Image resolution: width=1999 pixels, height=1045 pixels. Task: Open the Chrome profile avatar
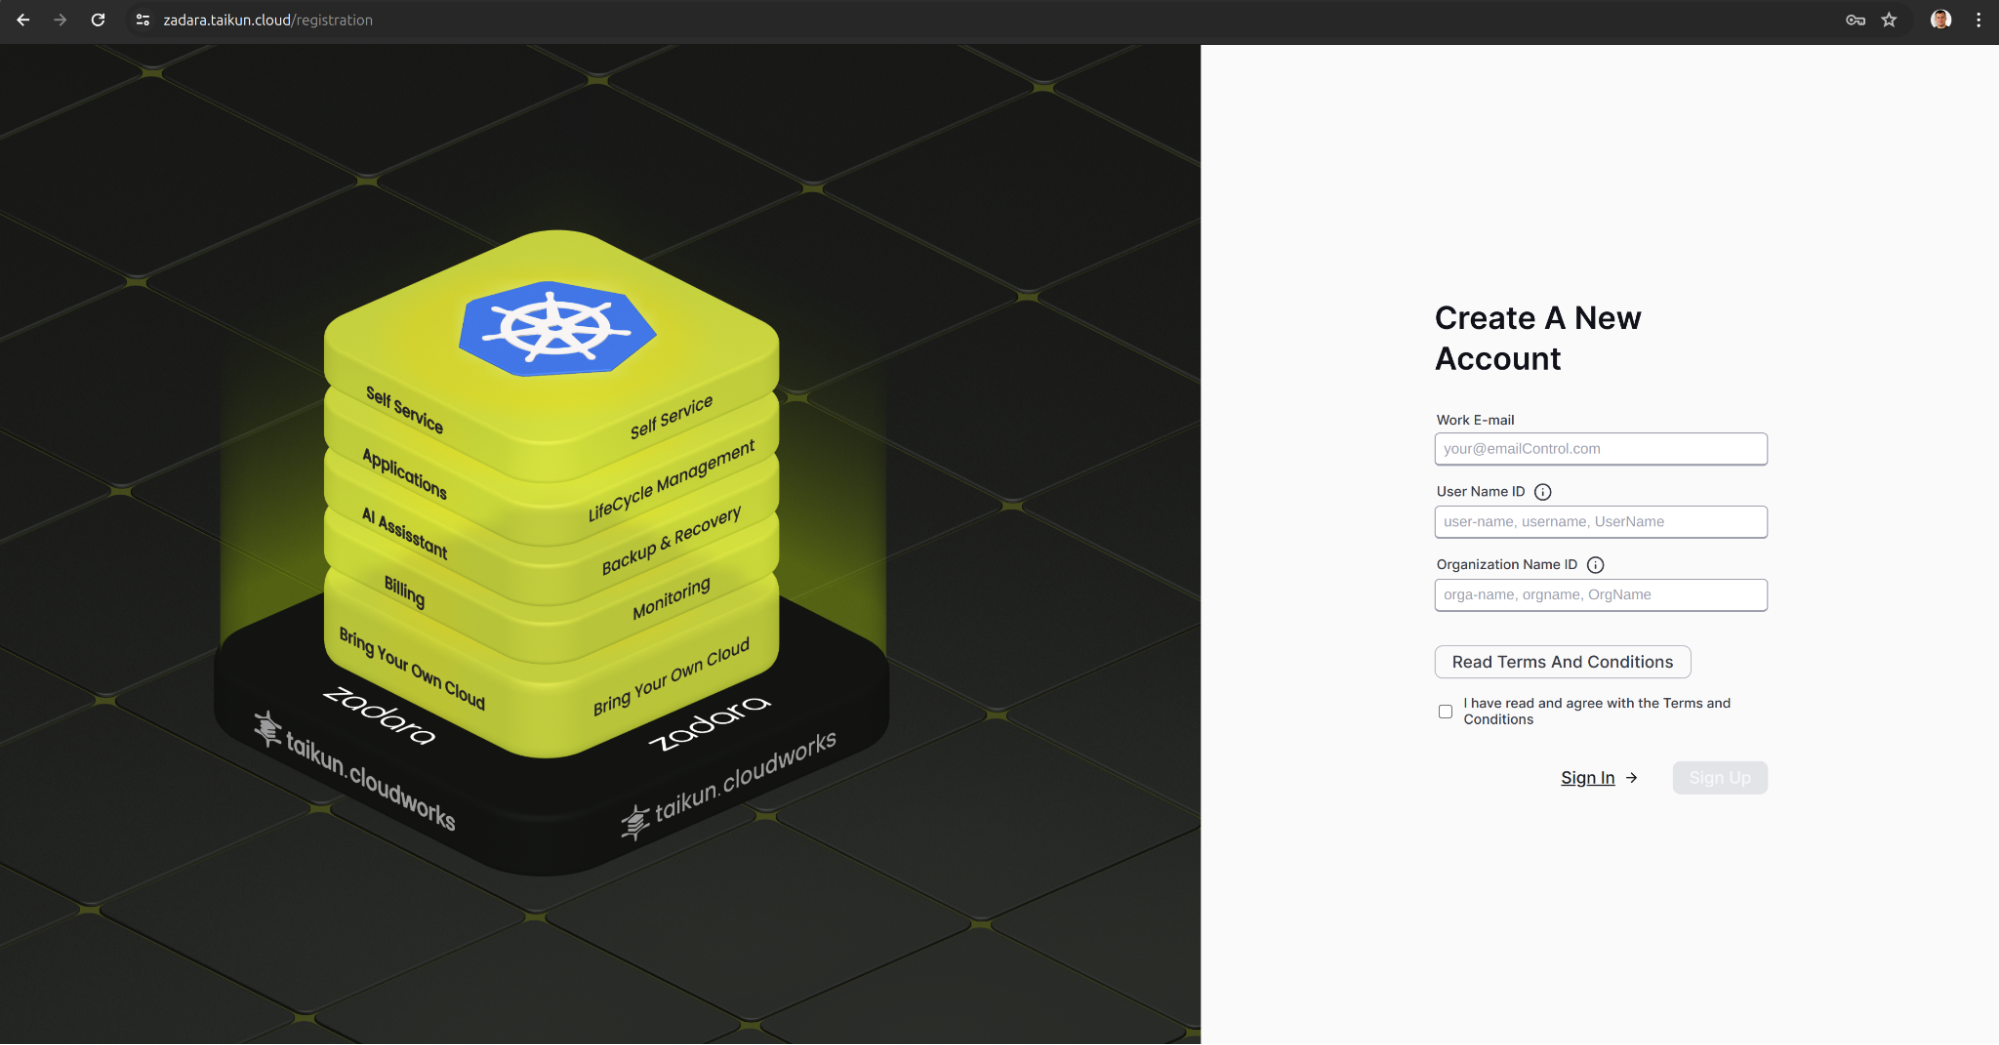[x=1941, y=20]
